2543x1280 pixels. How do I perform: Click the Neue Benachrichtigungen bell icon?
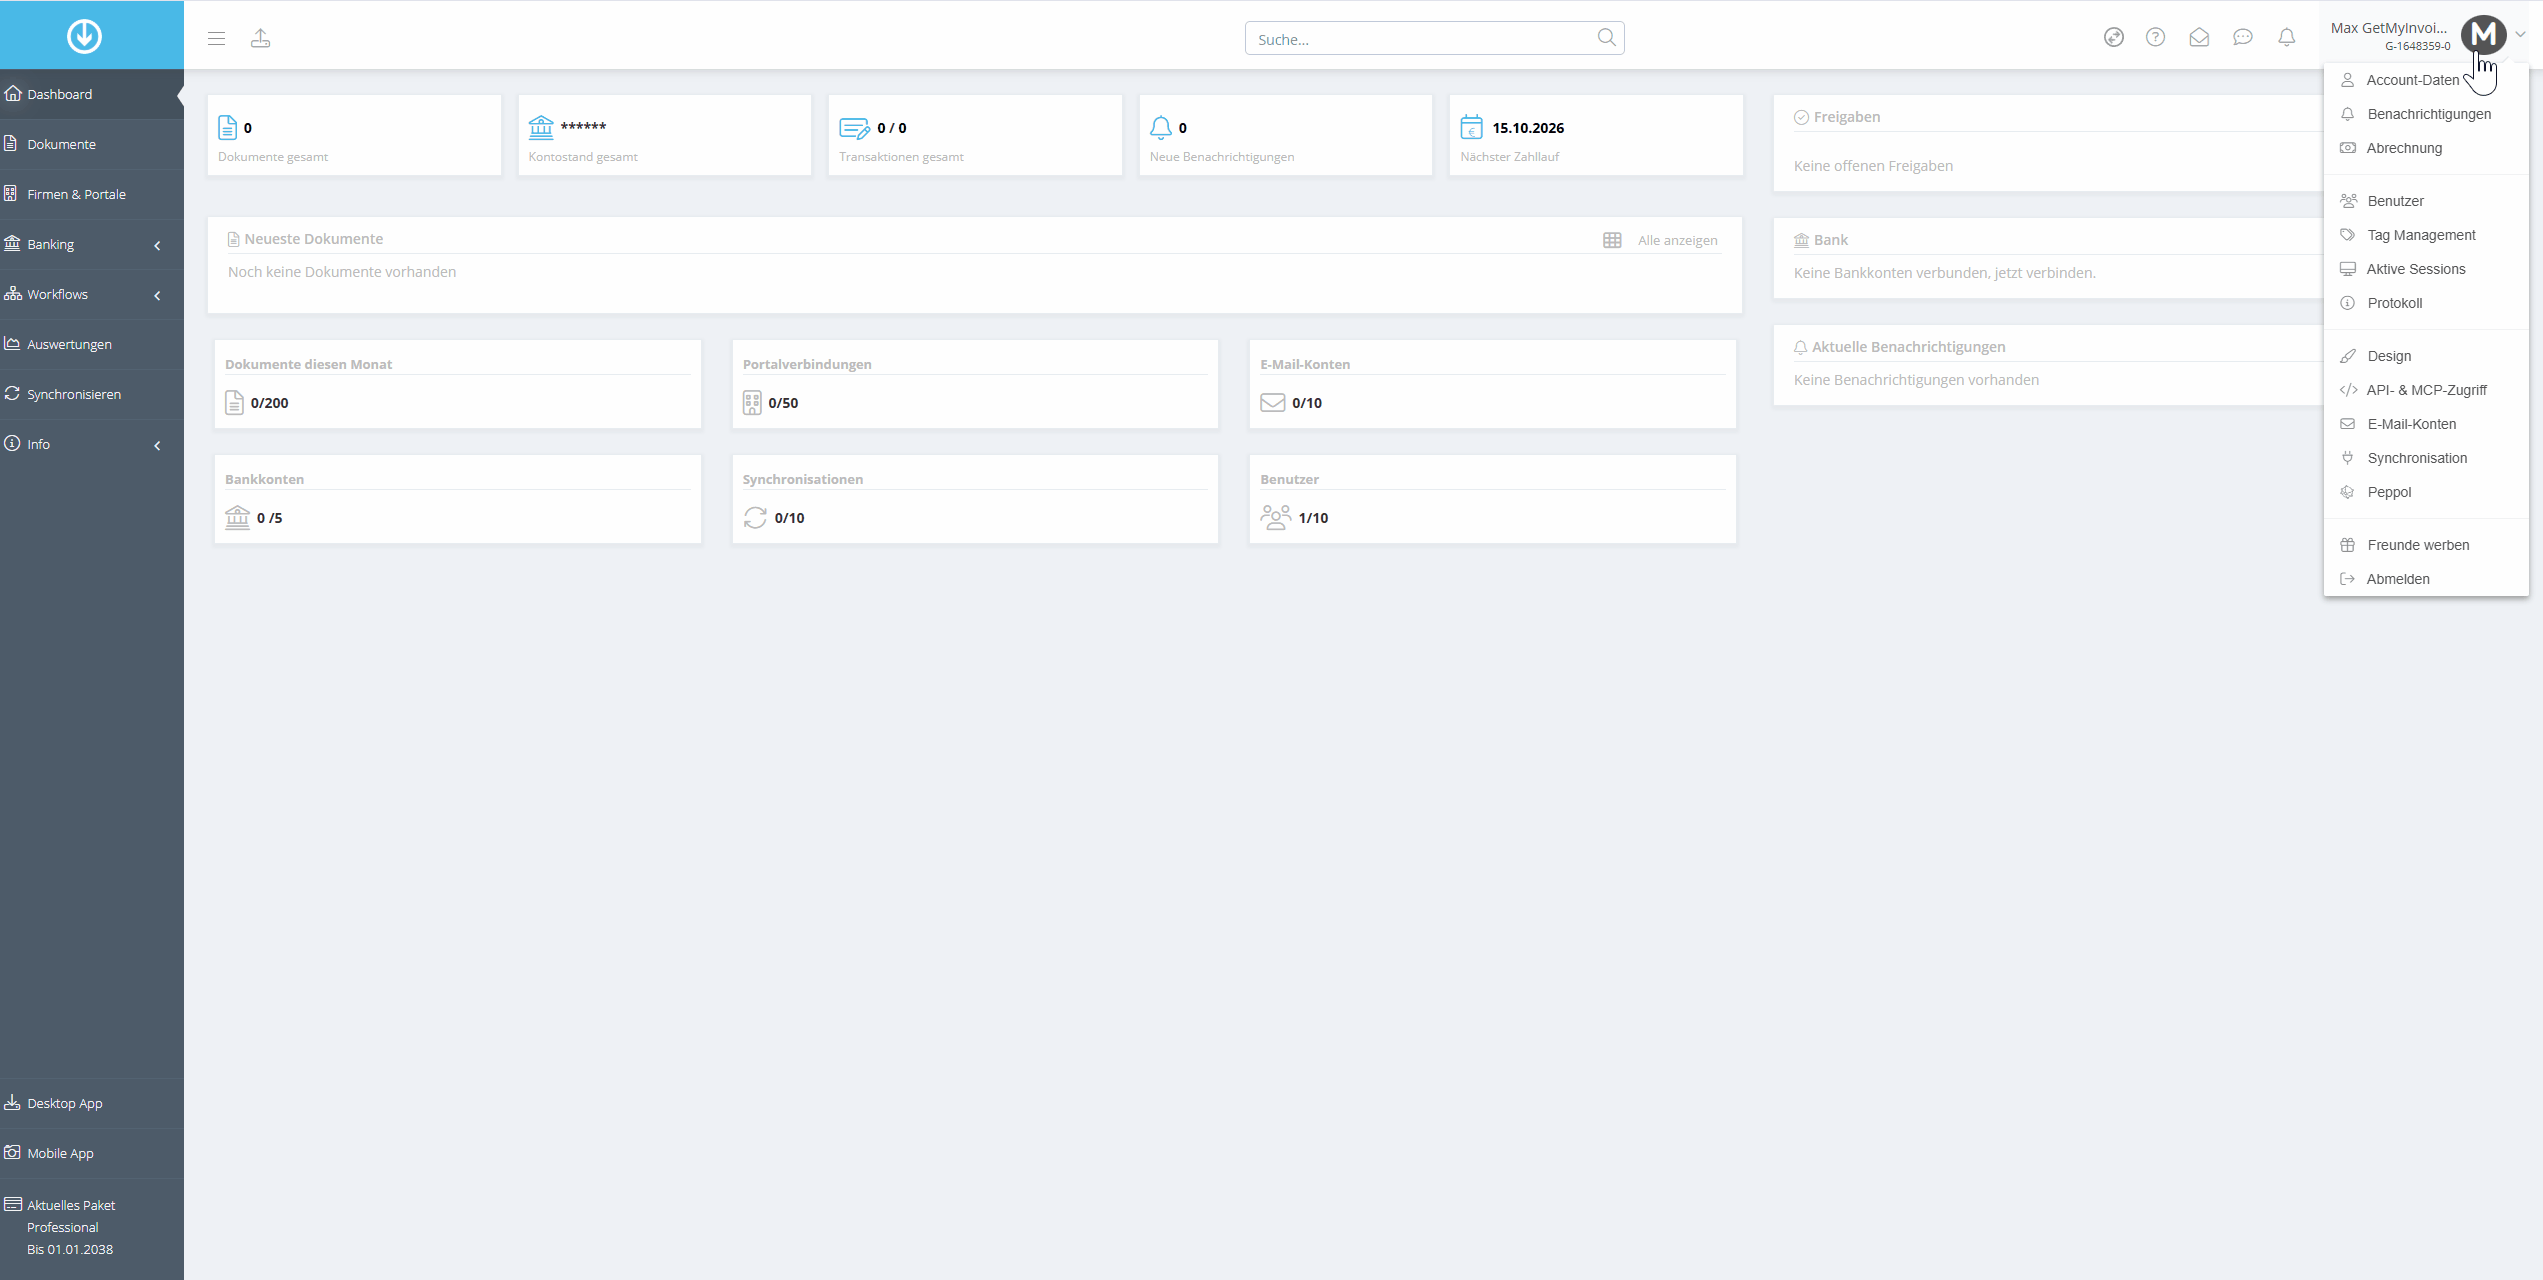pos(1161,127)
